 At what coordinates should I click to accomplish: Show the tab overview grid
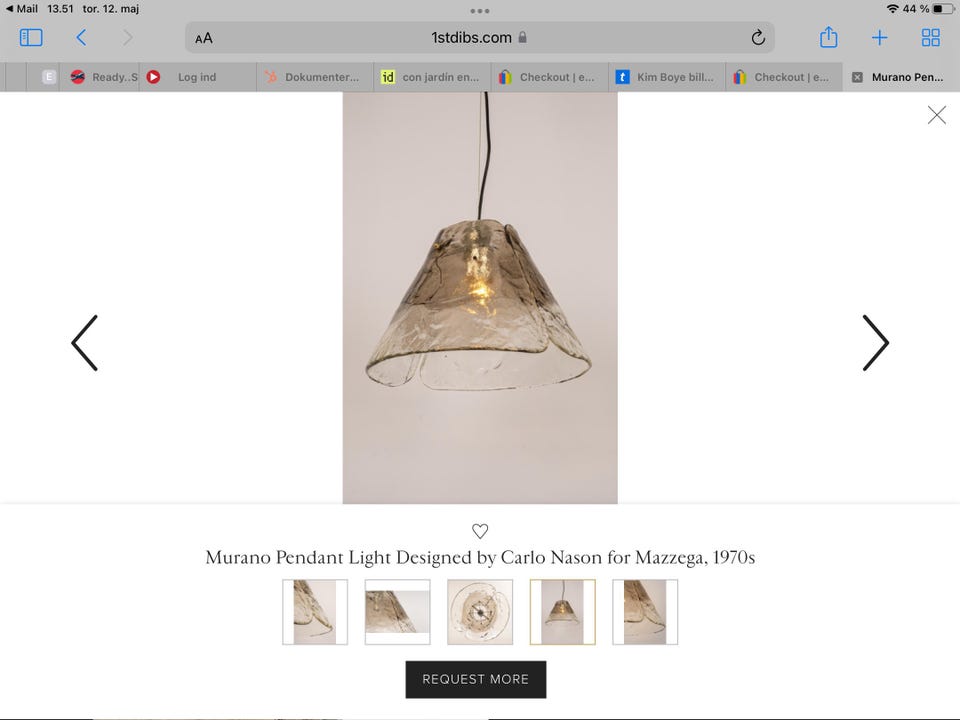point(931,38)
